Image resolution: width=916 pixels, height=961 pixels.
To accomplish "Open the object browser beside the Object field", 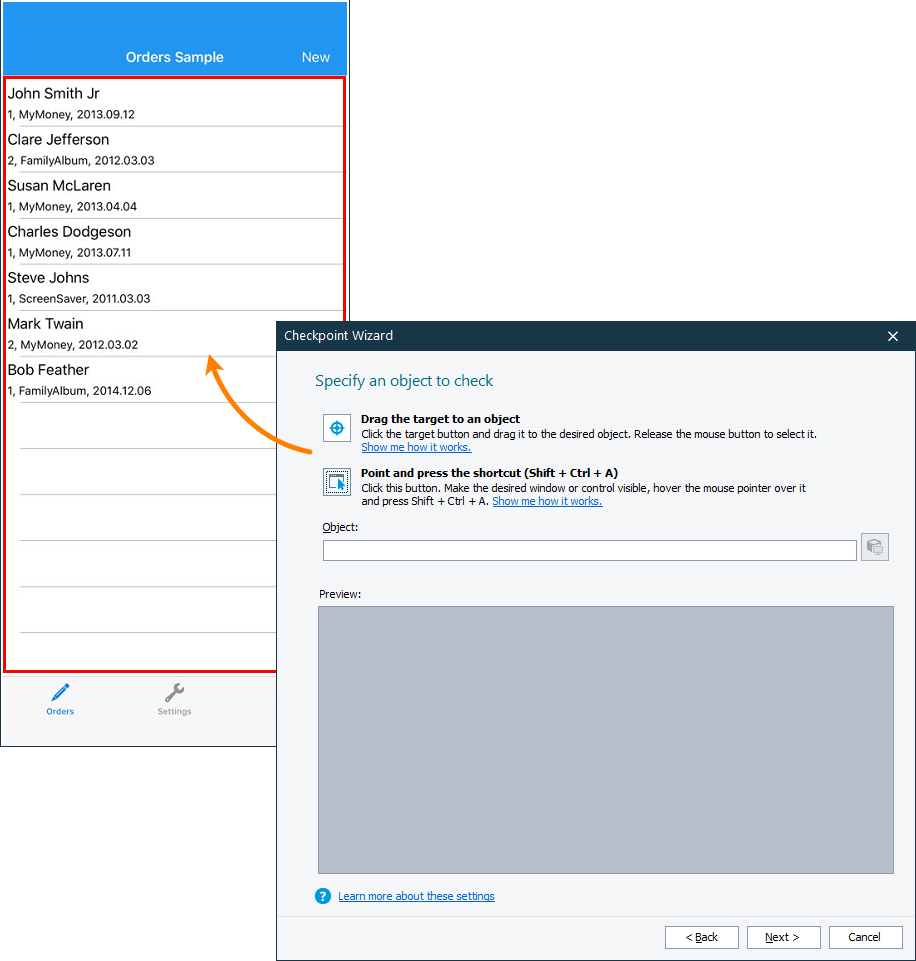I will [x=874, y=547].
